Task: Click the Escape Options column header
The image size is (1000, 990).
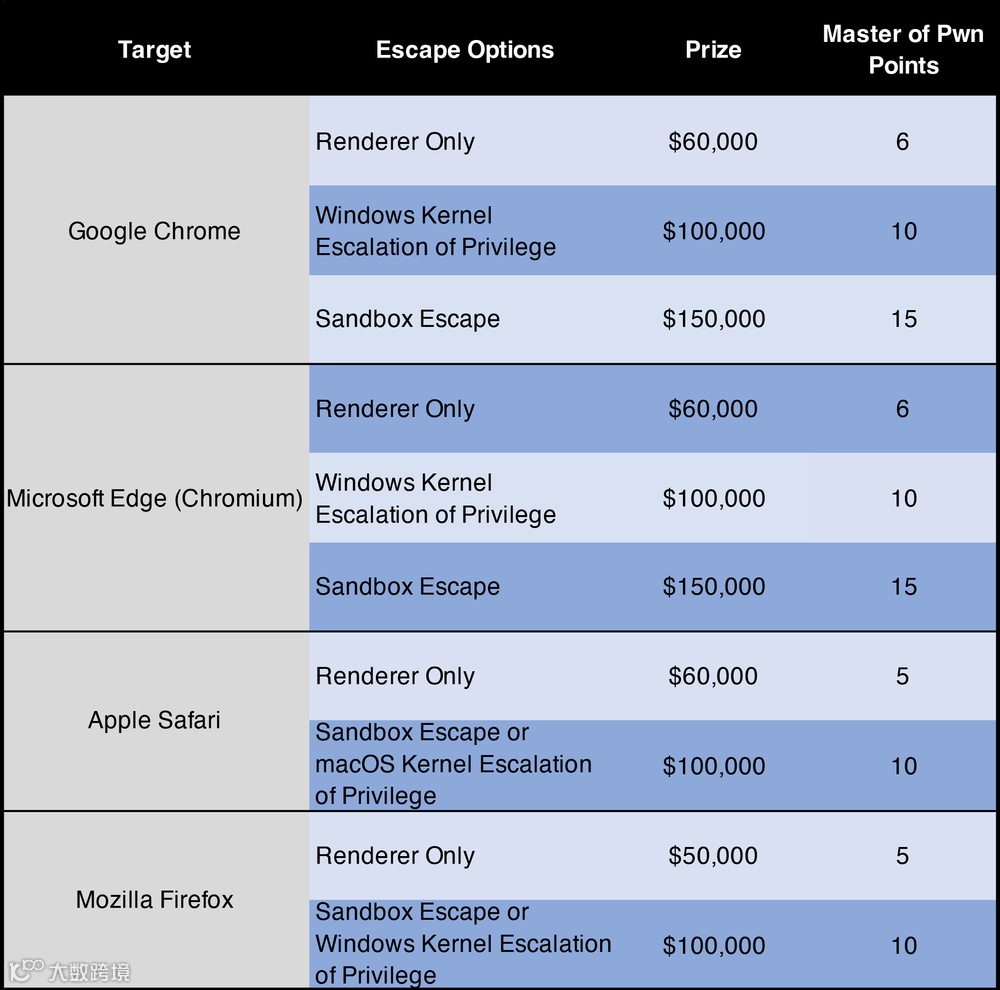Action: [x=464, y=50]
